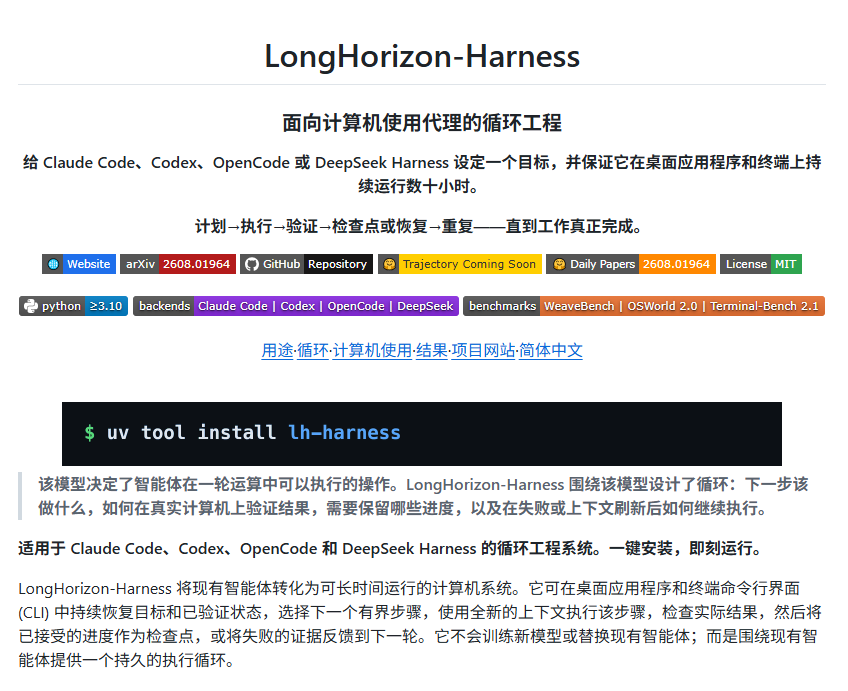Screen dimensions: 848x691
Task: Click the License MIT badge
Action: coord(760,264)
